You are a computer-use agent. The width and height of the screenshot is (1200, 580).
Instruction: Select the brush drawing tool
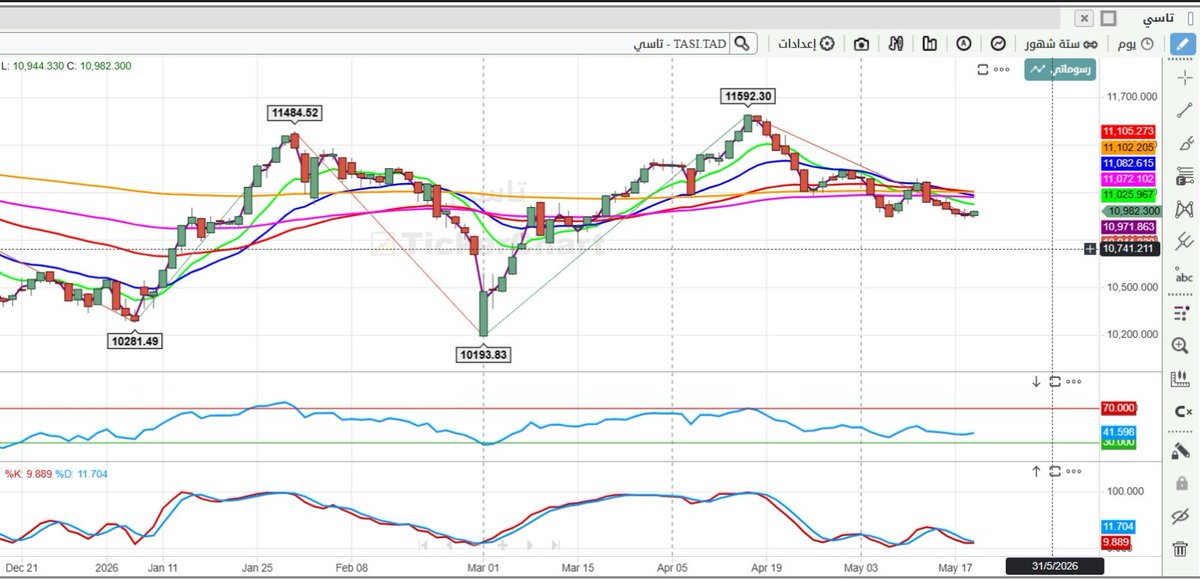(x=1185, y=143)
